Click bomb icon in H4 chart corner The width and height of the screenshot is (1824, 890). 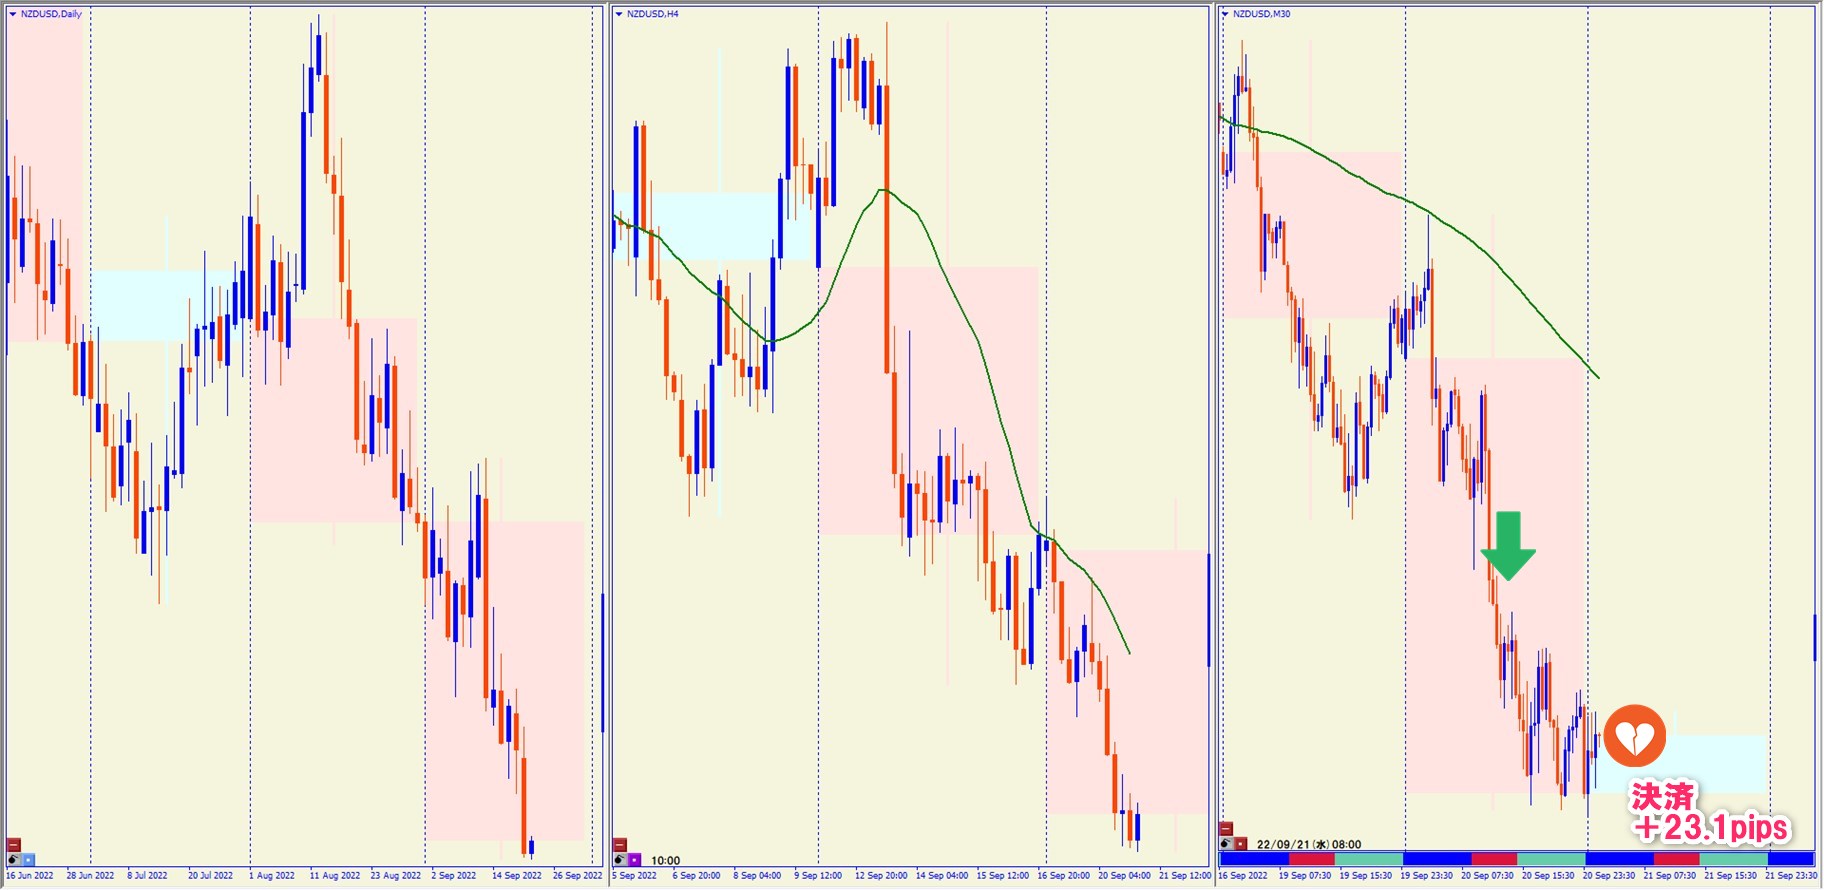pos(620,860)
